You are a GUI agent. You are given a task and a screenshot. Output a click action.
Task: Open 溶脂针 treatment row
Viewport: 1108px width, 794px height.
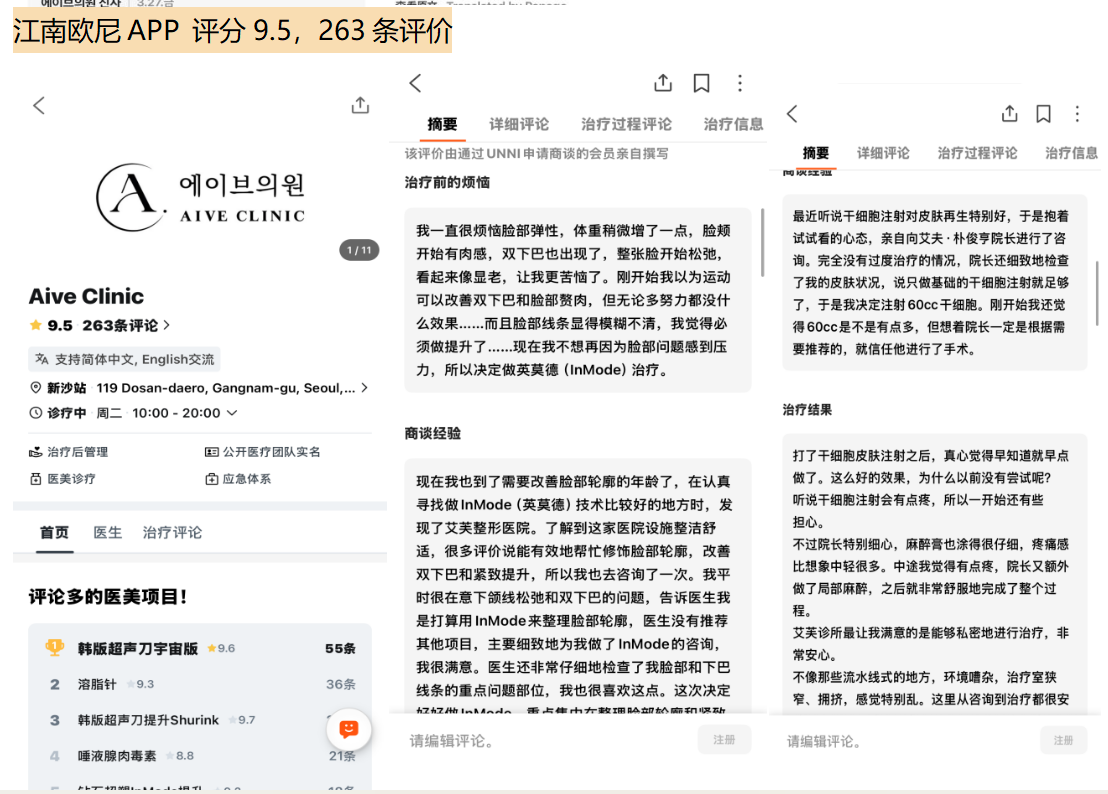(200, 684)
